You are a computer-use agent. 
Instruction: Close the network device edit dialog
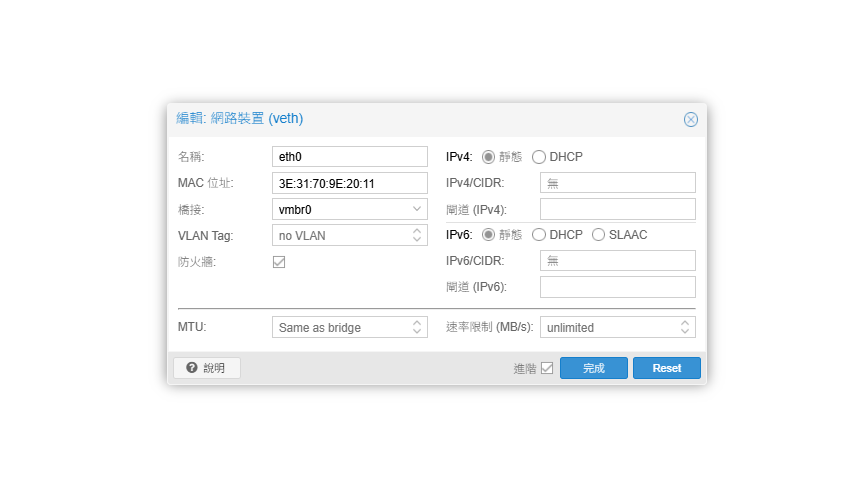pyautogui.click(x=690, y=119)
